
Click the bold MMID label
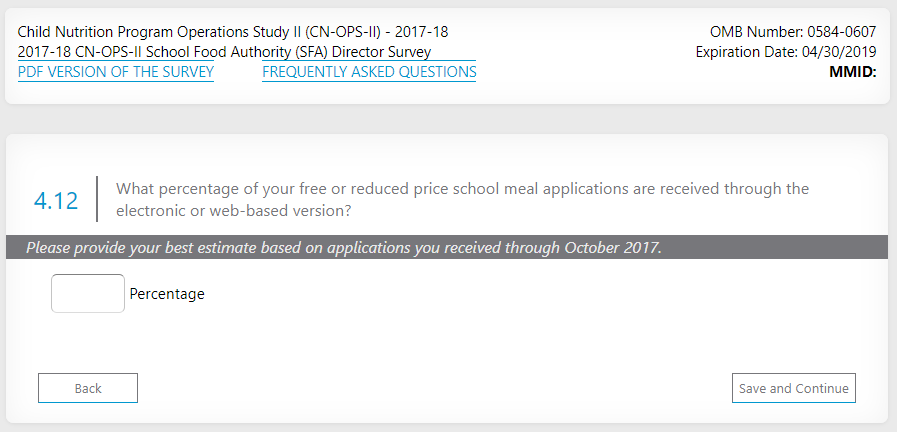point(852,72)
